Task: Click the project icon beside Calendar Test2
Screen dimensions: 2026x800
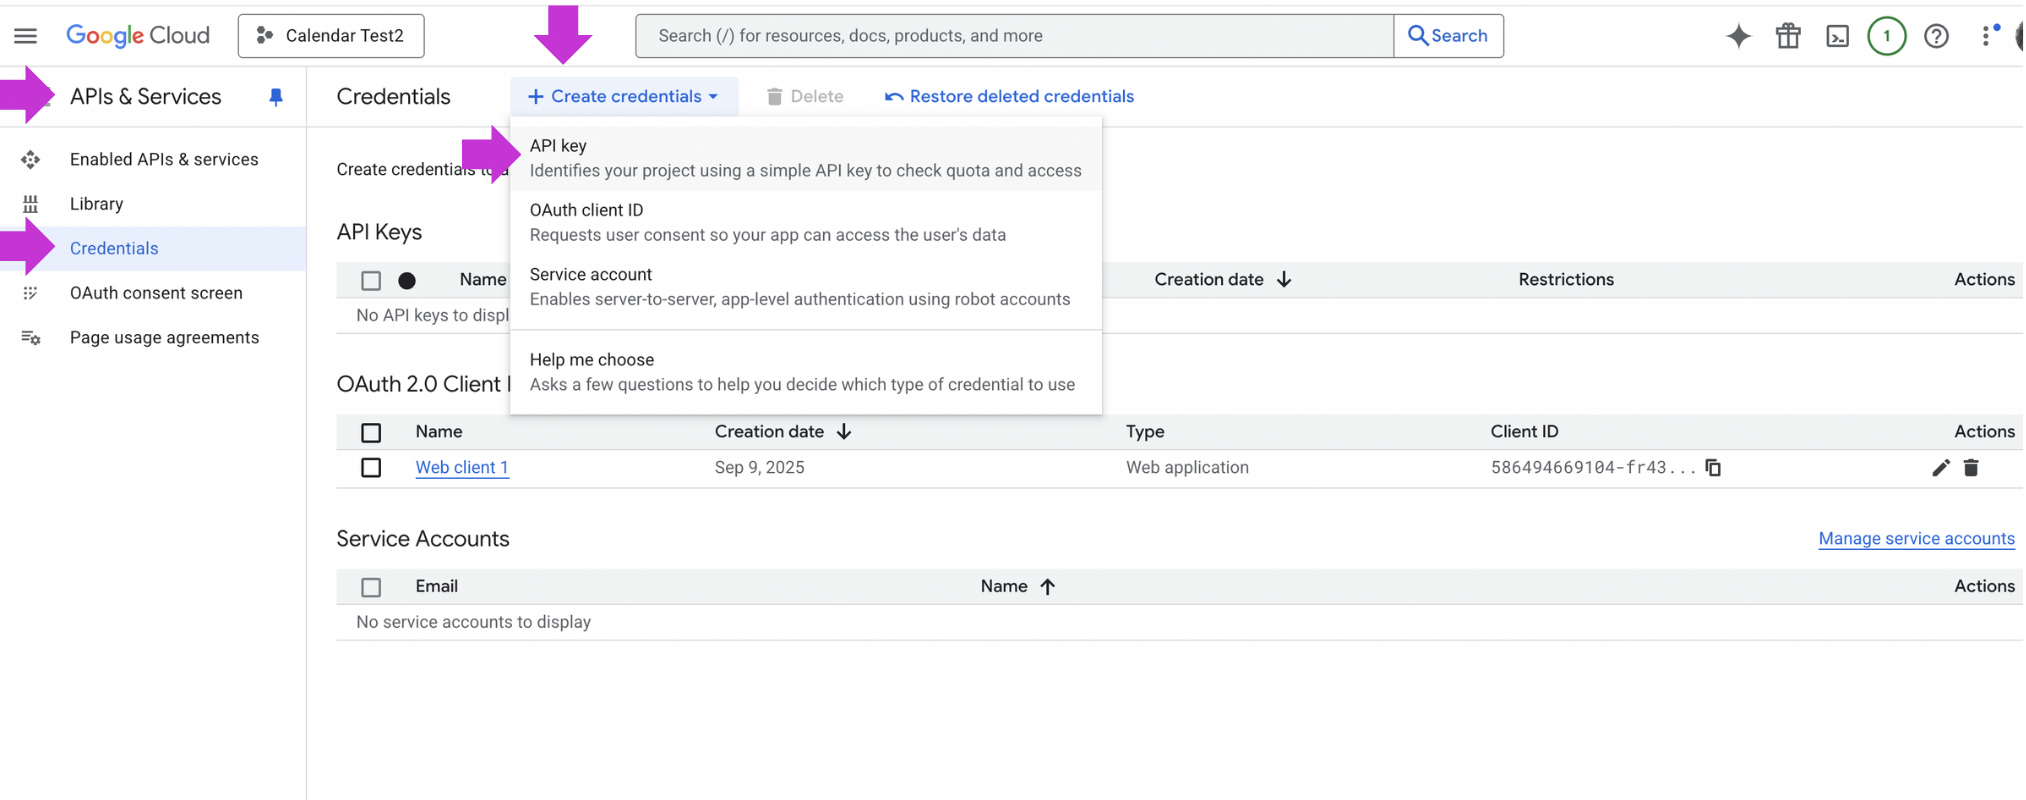Action: coord(265,36)
